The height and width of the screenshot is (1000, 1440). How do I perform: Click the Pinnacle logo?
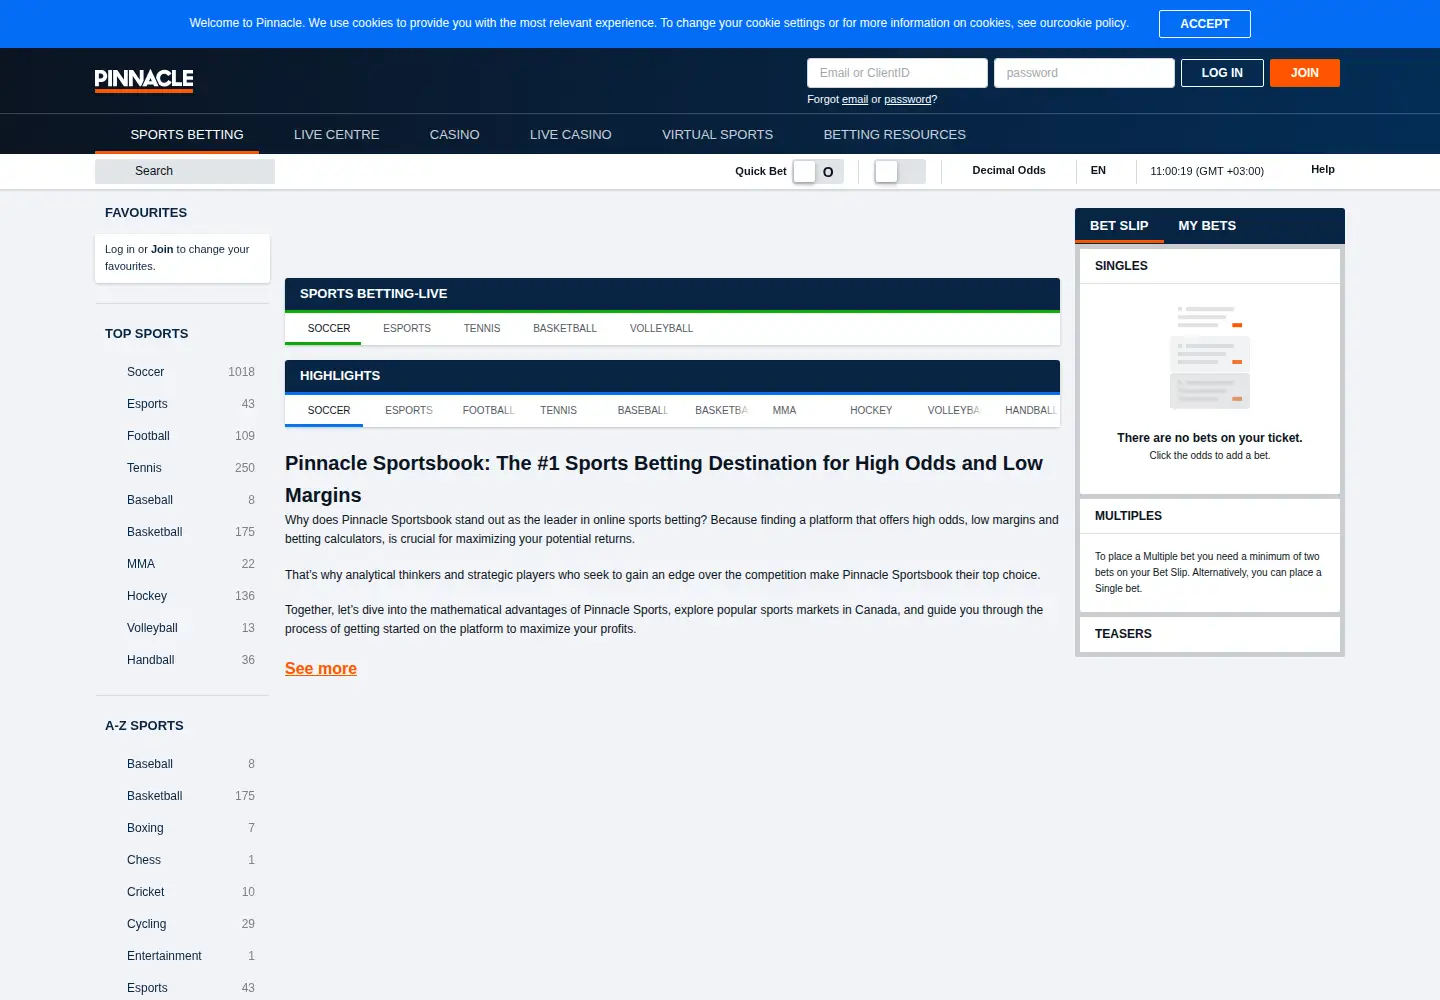click(x=144, y=80)
